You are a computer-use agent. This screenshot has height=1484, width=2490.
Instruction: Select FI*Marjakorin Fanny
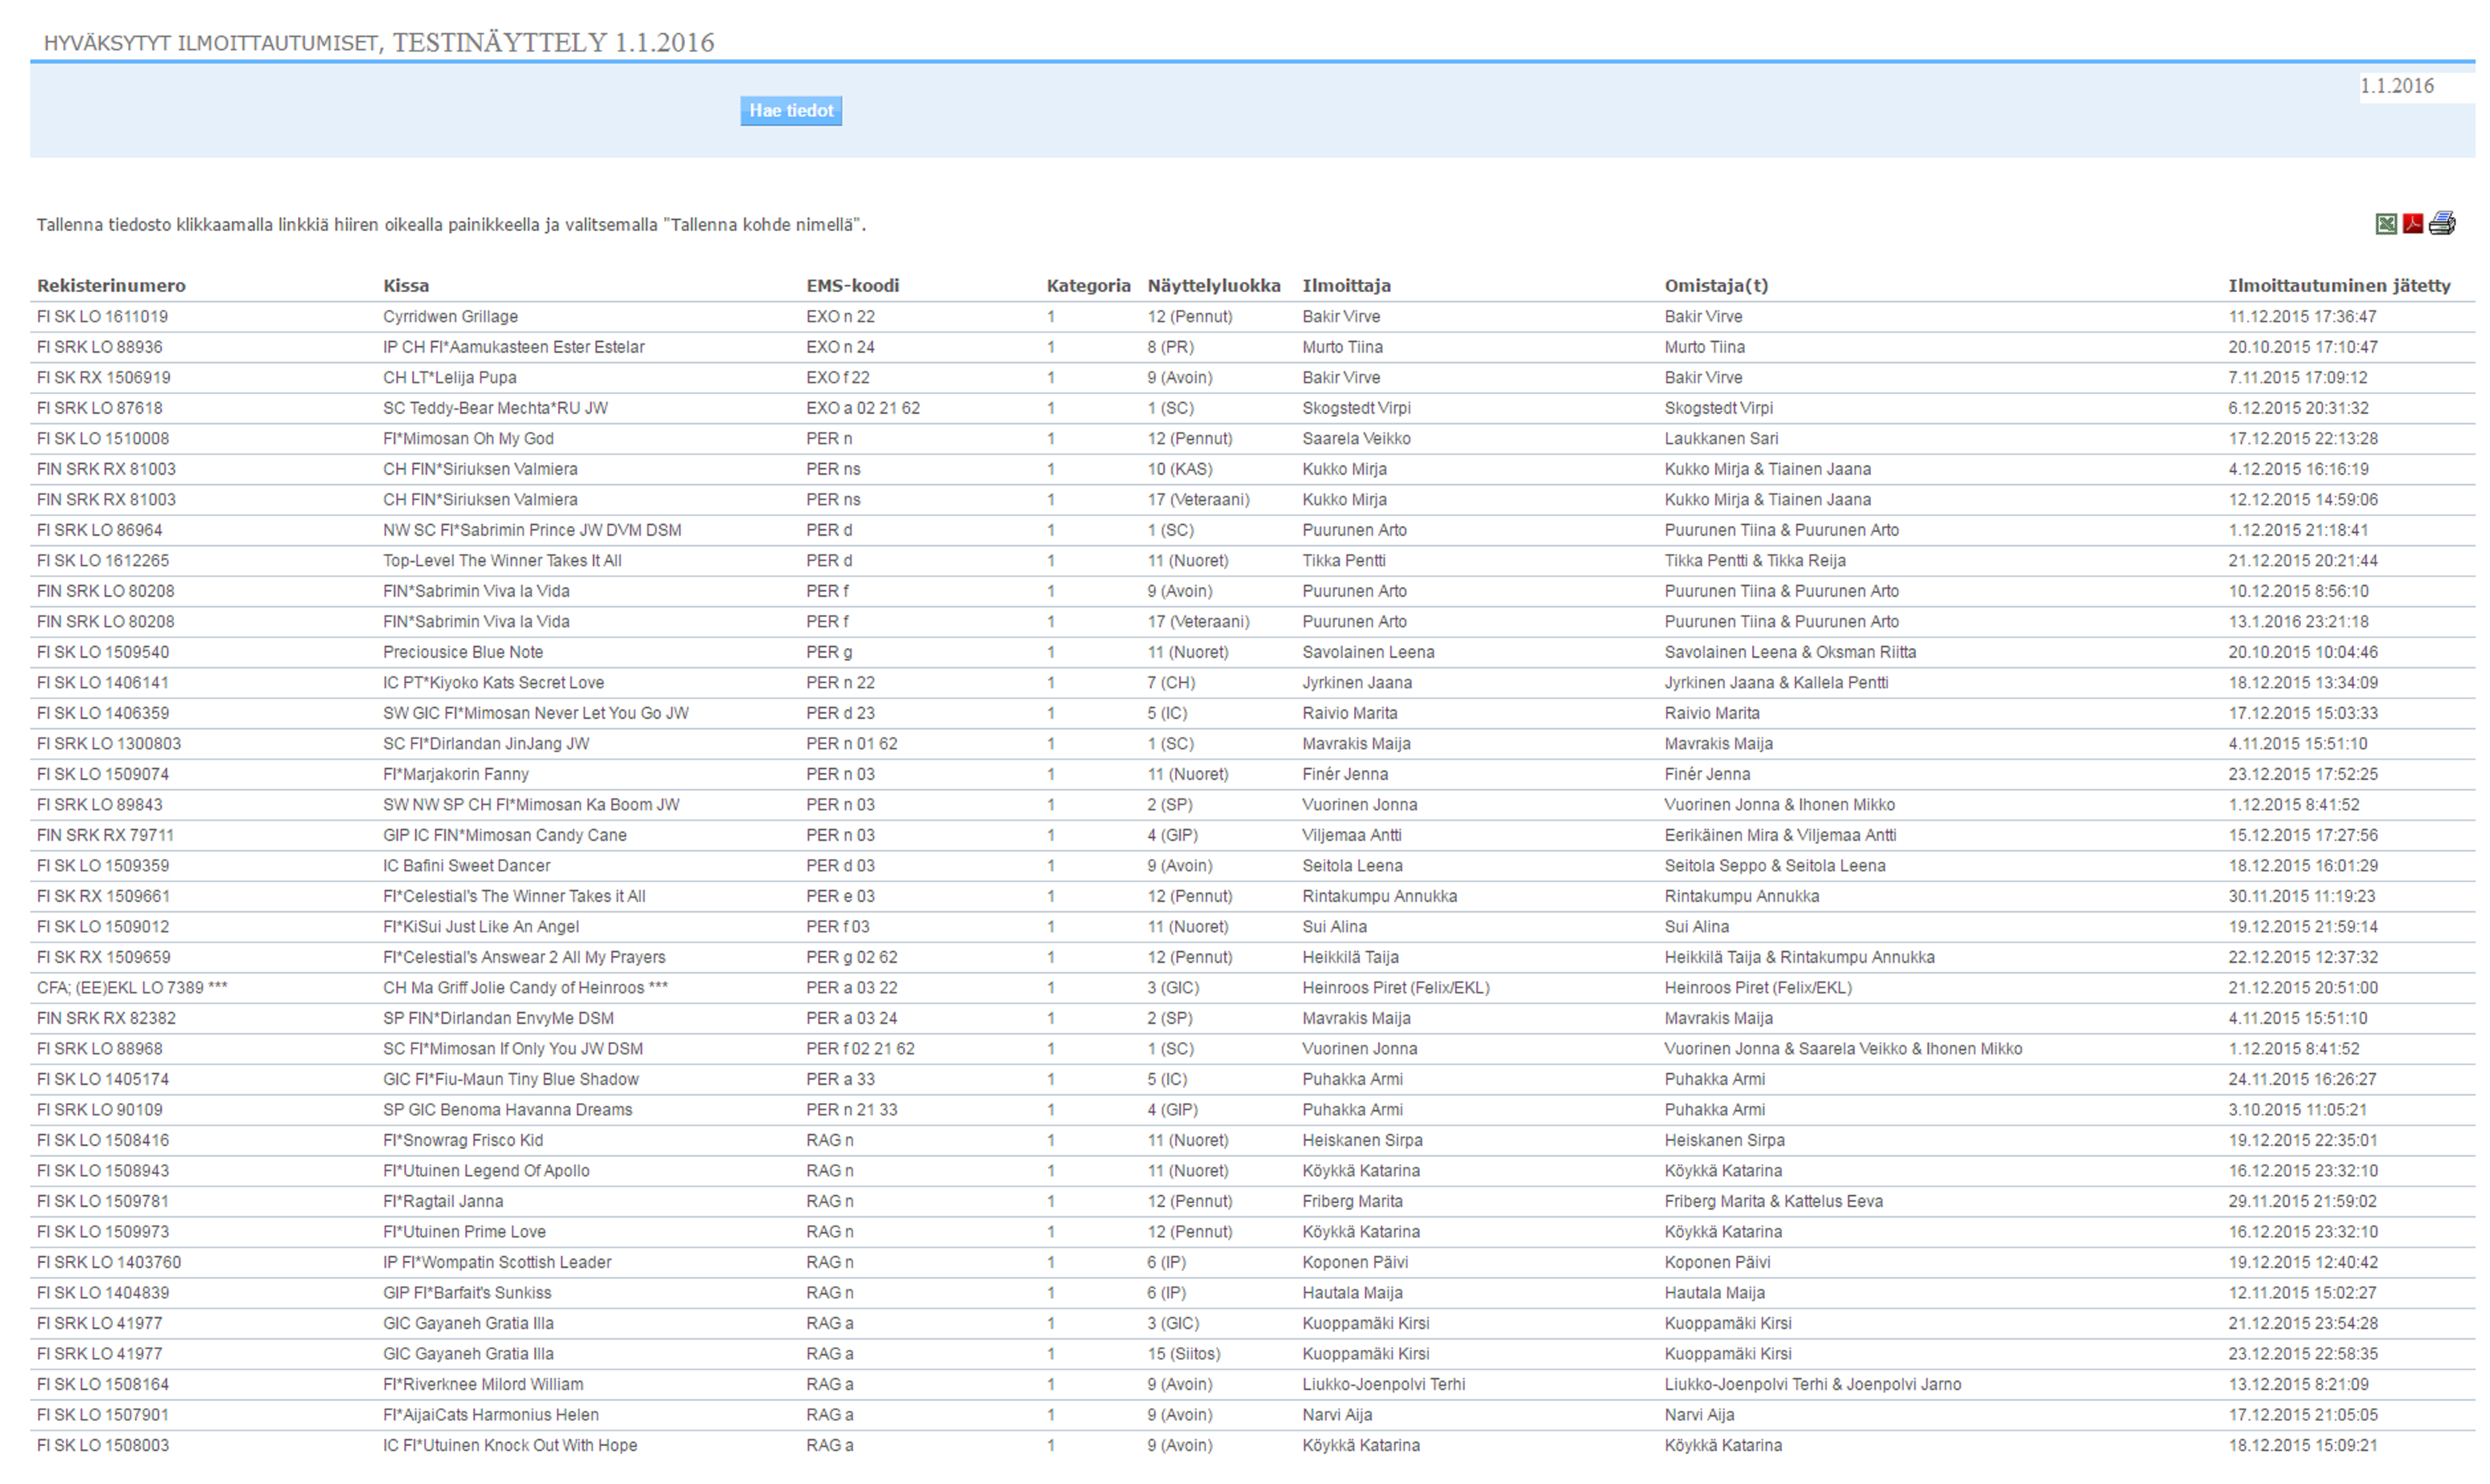click(456, 775)
